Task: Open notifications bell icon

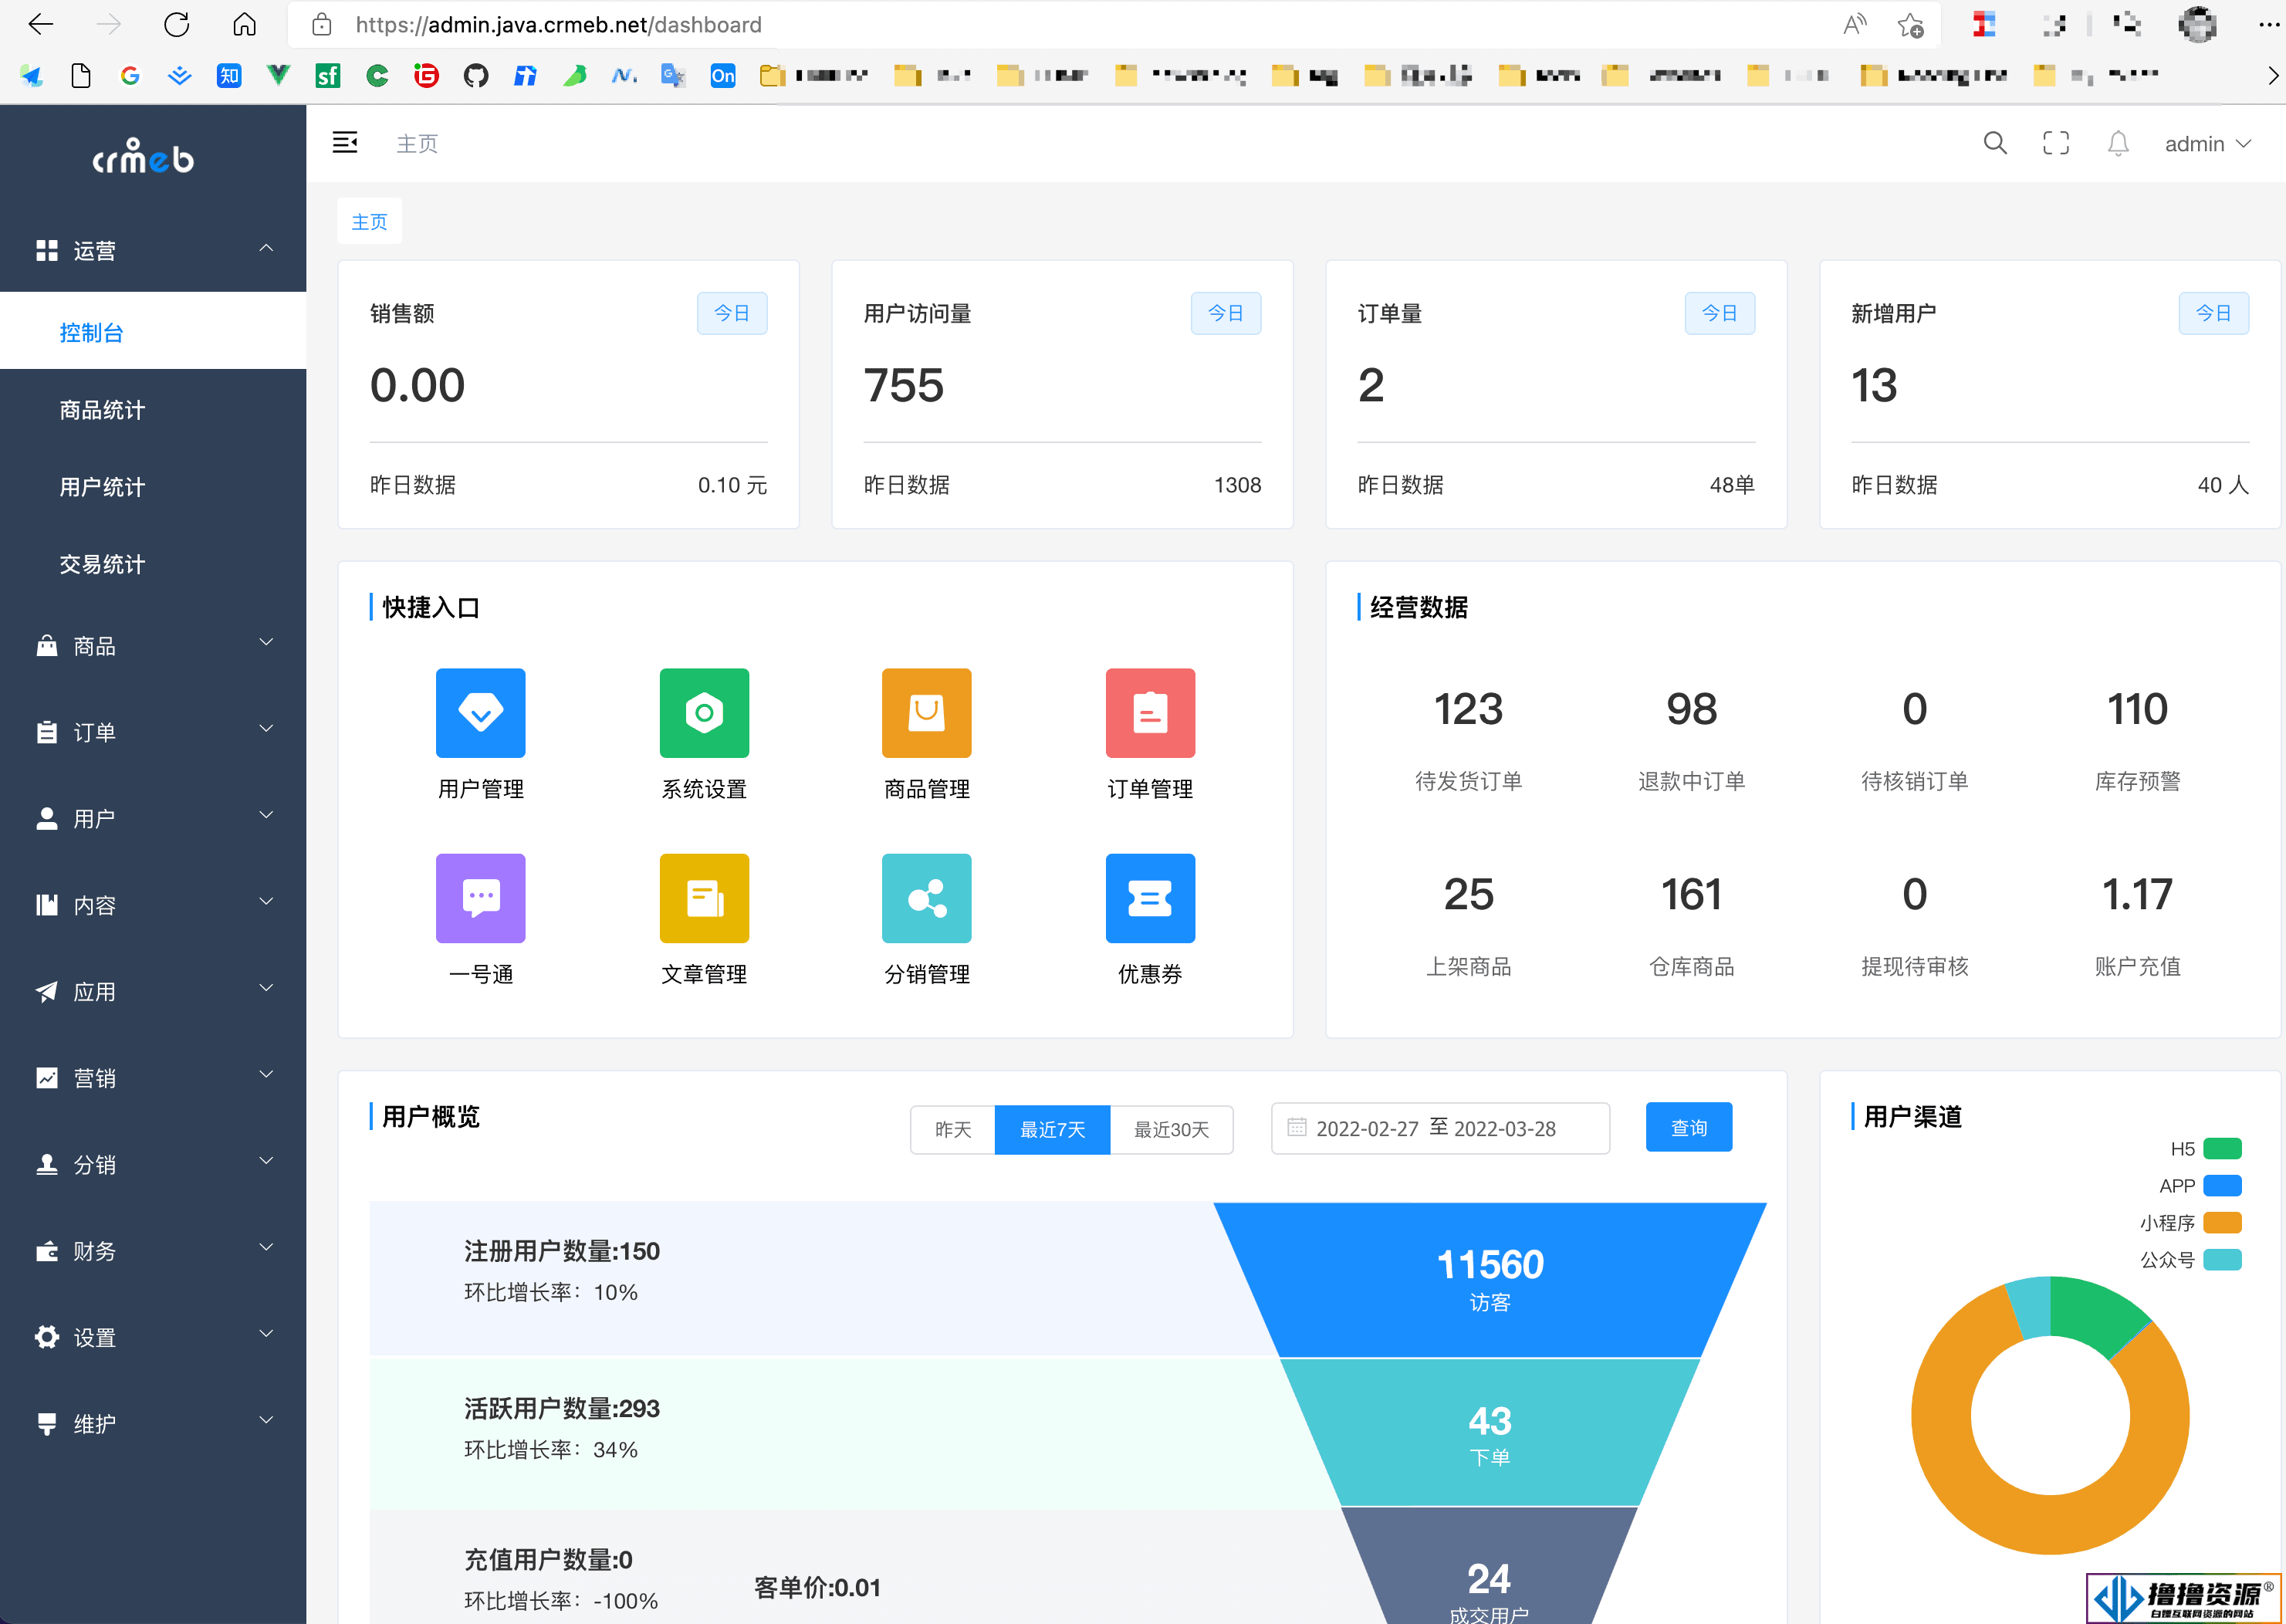Action: point(2118,143)
